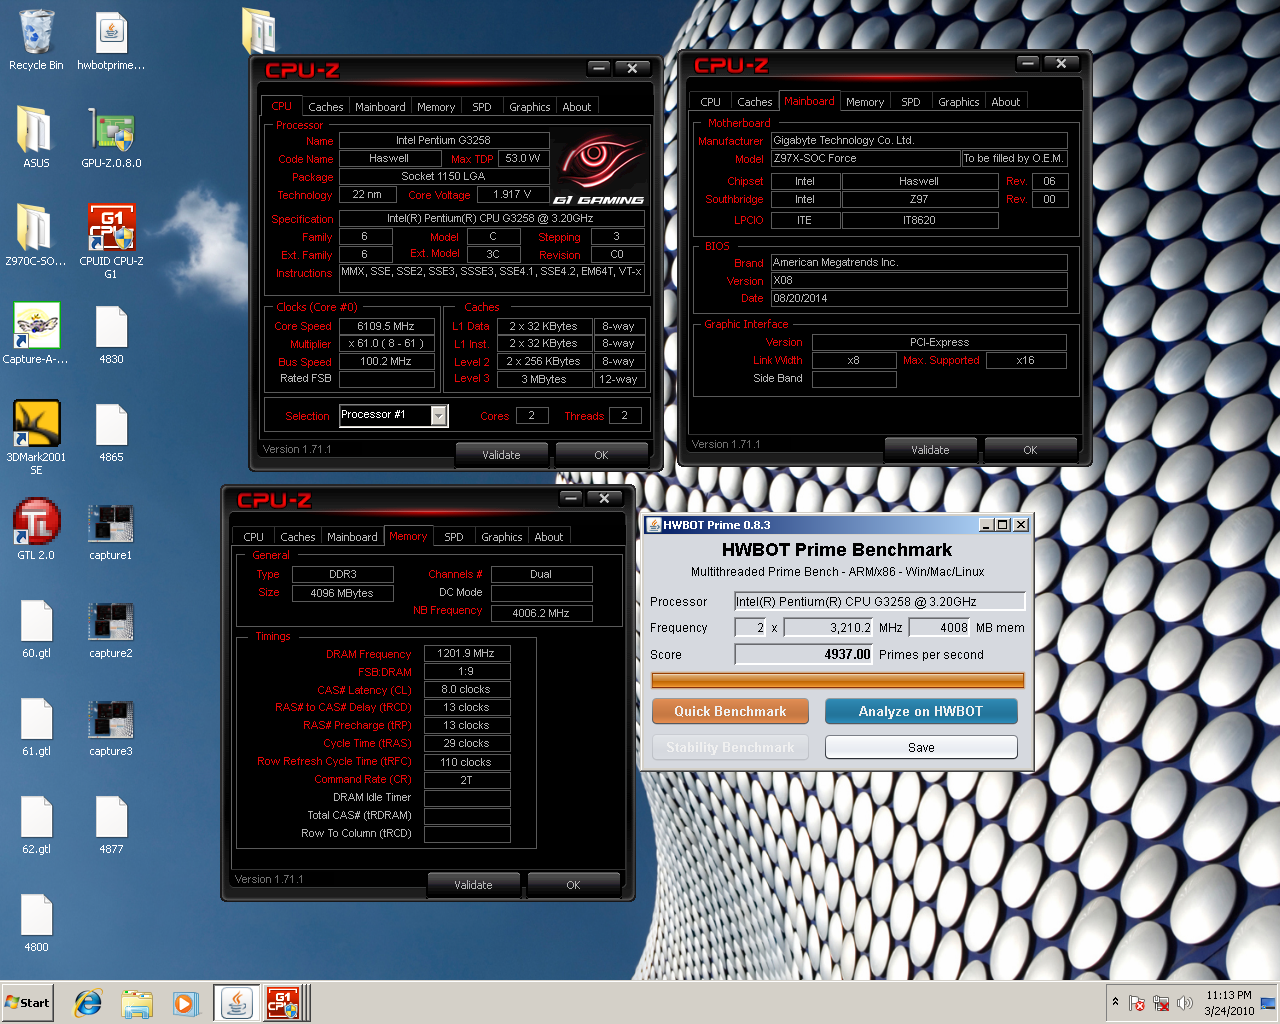This screenshot has height=1024, width=1280.
Task: Open the volume speaker tray icon
Action: pyautogui.click(x=1185, y=1003)
